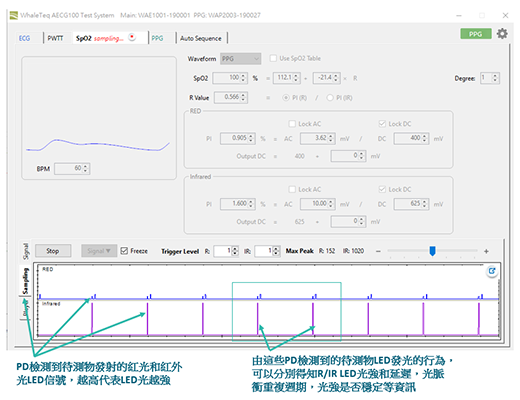Open the Auto Sequence tab
520x400 pixels.
[201, 38]
